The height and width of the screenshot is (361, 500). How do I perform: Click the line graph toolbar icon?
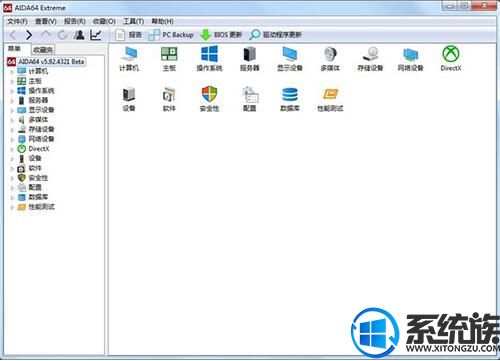click(x=96, y=35)
